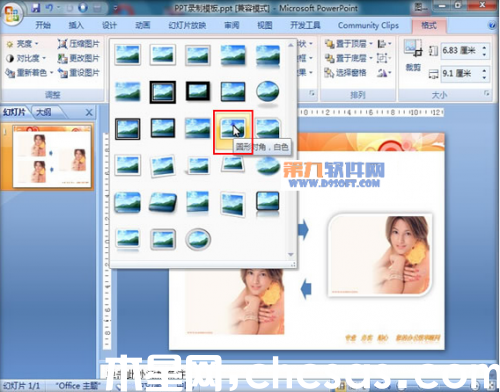The image size is (500, 392).
Task: Select the 格式 picture tools tab
Action: (x=429, y=26)
